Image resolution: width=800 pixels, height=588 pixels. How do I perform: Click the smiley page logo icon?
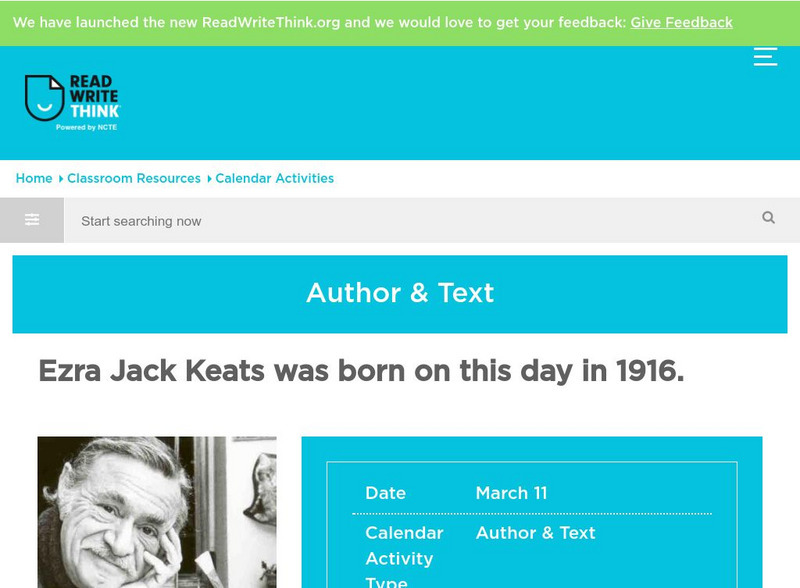[x=44, y=98]
